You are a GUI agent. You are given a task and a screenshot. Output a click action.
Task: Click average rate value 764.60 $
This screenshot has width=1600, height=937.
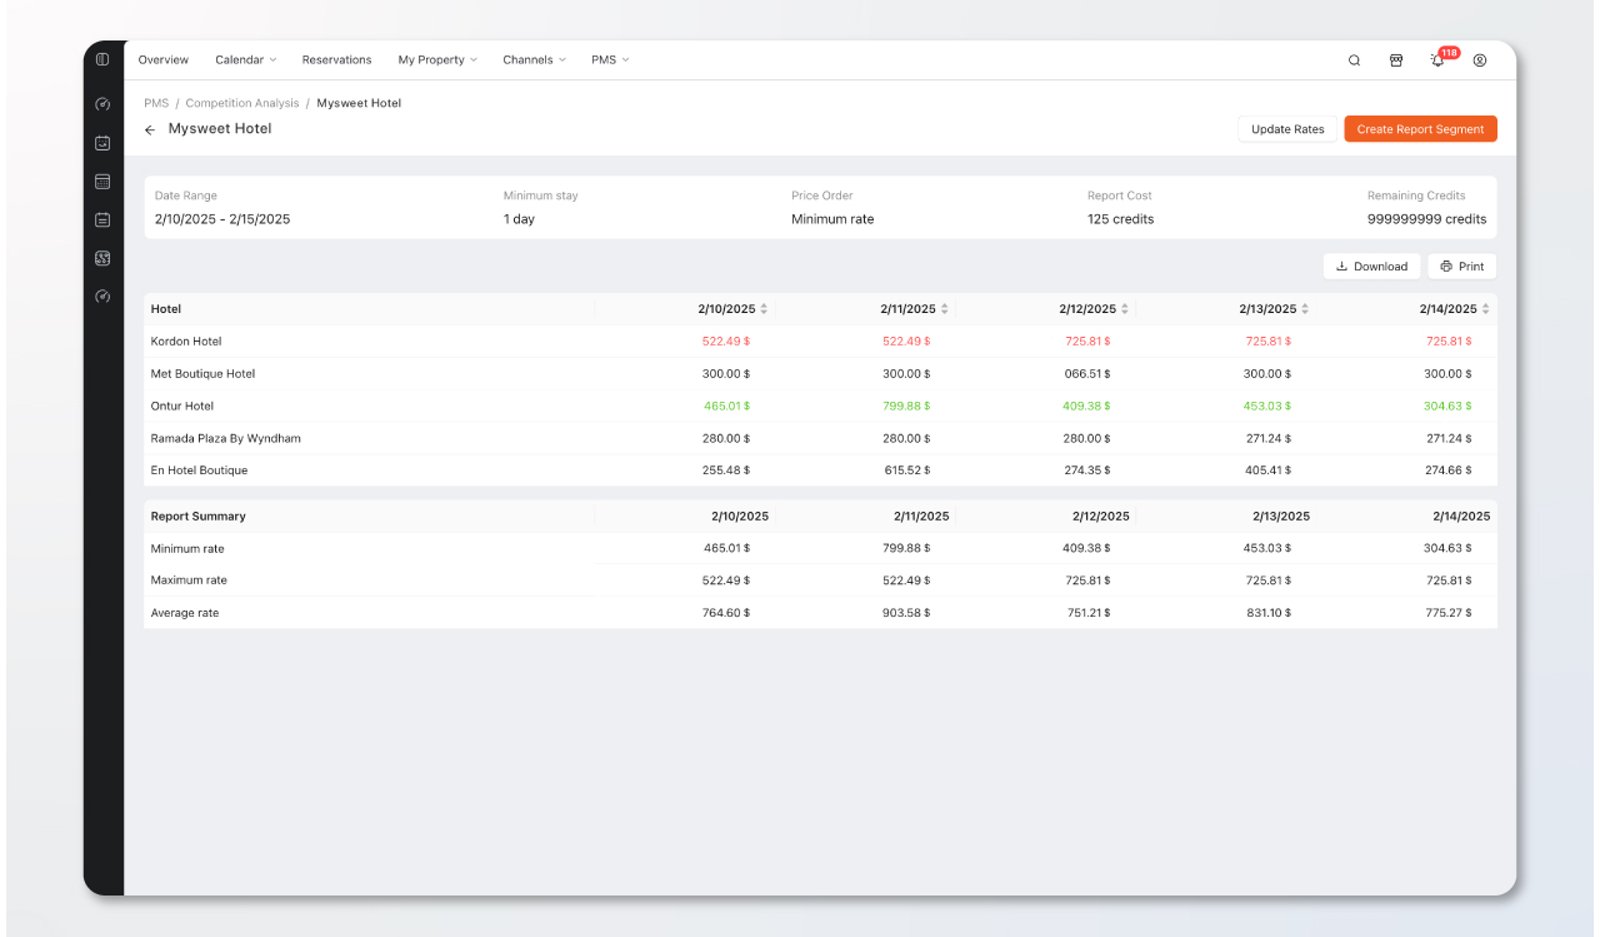click(x=726, y=613)
